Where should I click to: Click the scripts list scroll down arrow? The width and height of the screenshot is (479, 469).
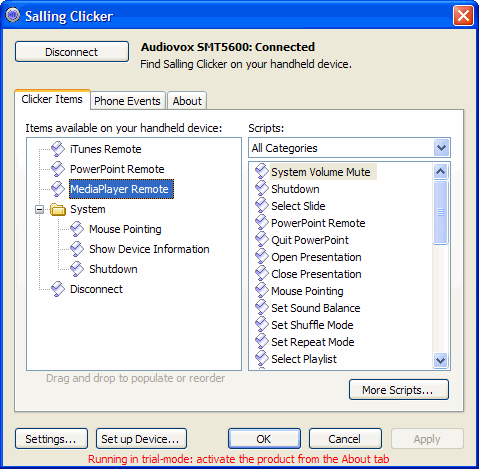coord(441,360)
